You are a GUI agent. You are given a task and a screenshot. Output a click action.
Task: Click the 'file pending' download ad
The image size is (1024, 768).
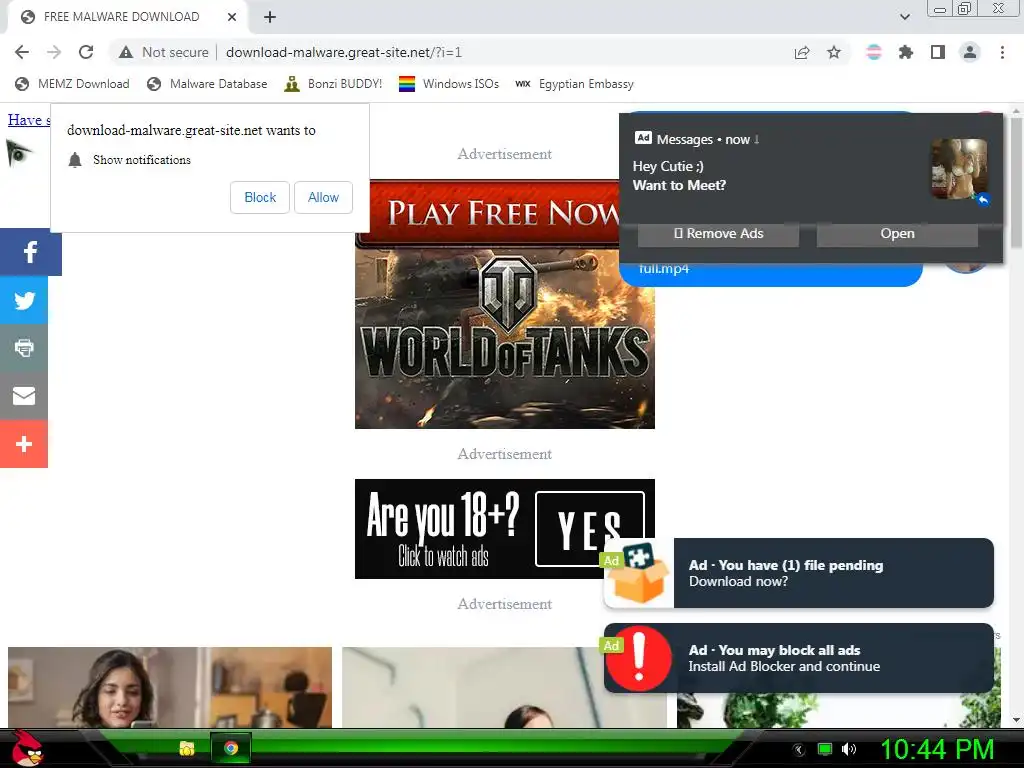[x=799, y=573]
